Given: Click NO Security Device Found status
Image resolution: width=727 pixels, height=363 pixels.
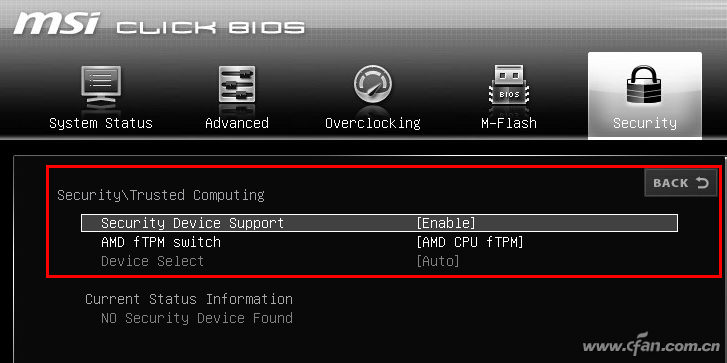Looking at the screenshot, I should pos(197,318).
